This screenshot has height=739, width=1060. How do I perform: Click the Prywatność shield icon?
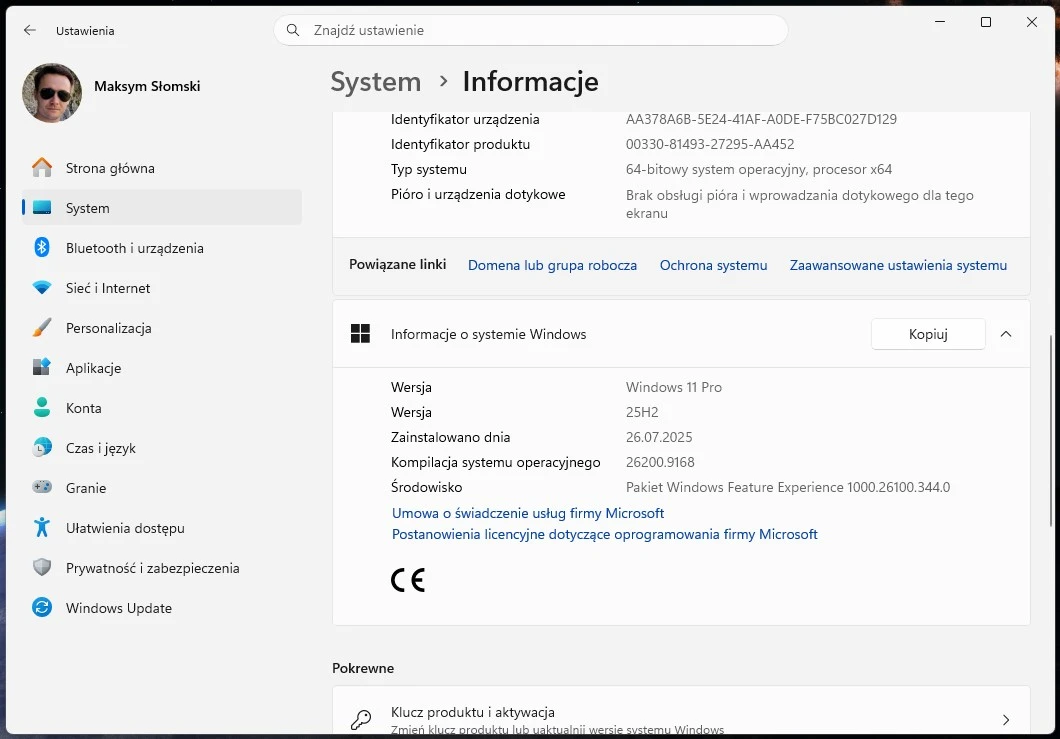point(42,567)
